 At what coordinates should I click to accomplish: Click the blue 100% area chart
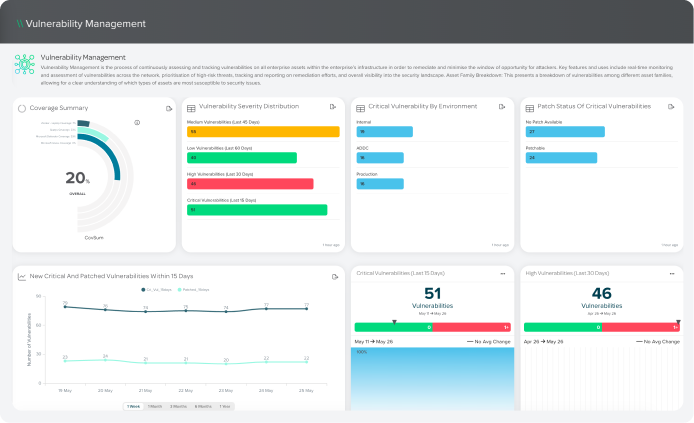point(432,379)
